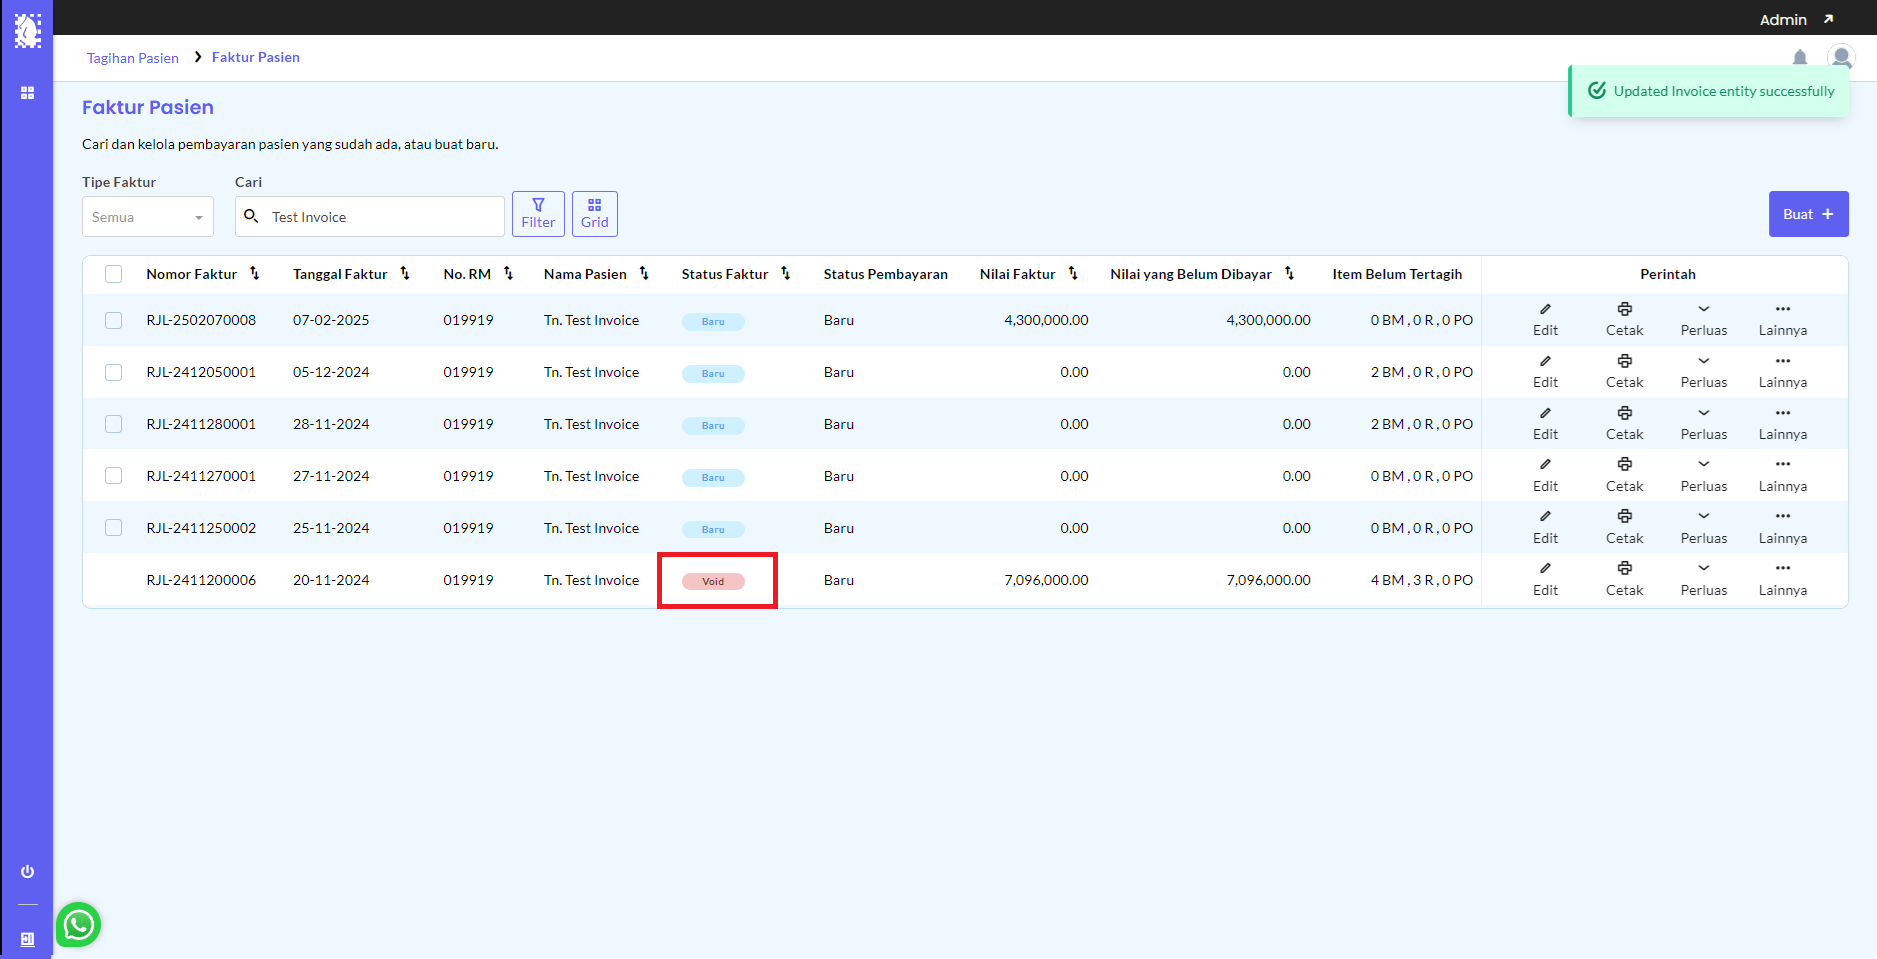1877x959 pixels.
Task: Expand row RJL-2411250002 with Perluas
Action: (x=1704, y=528)
